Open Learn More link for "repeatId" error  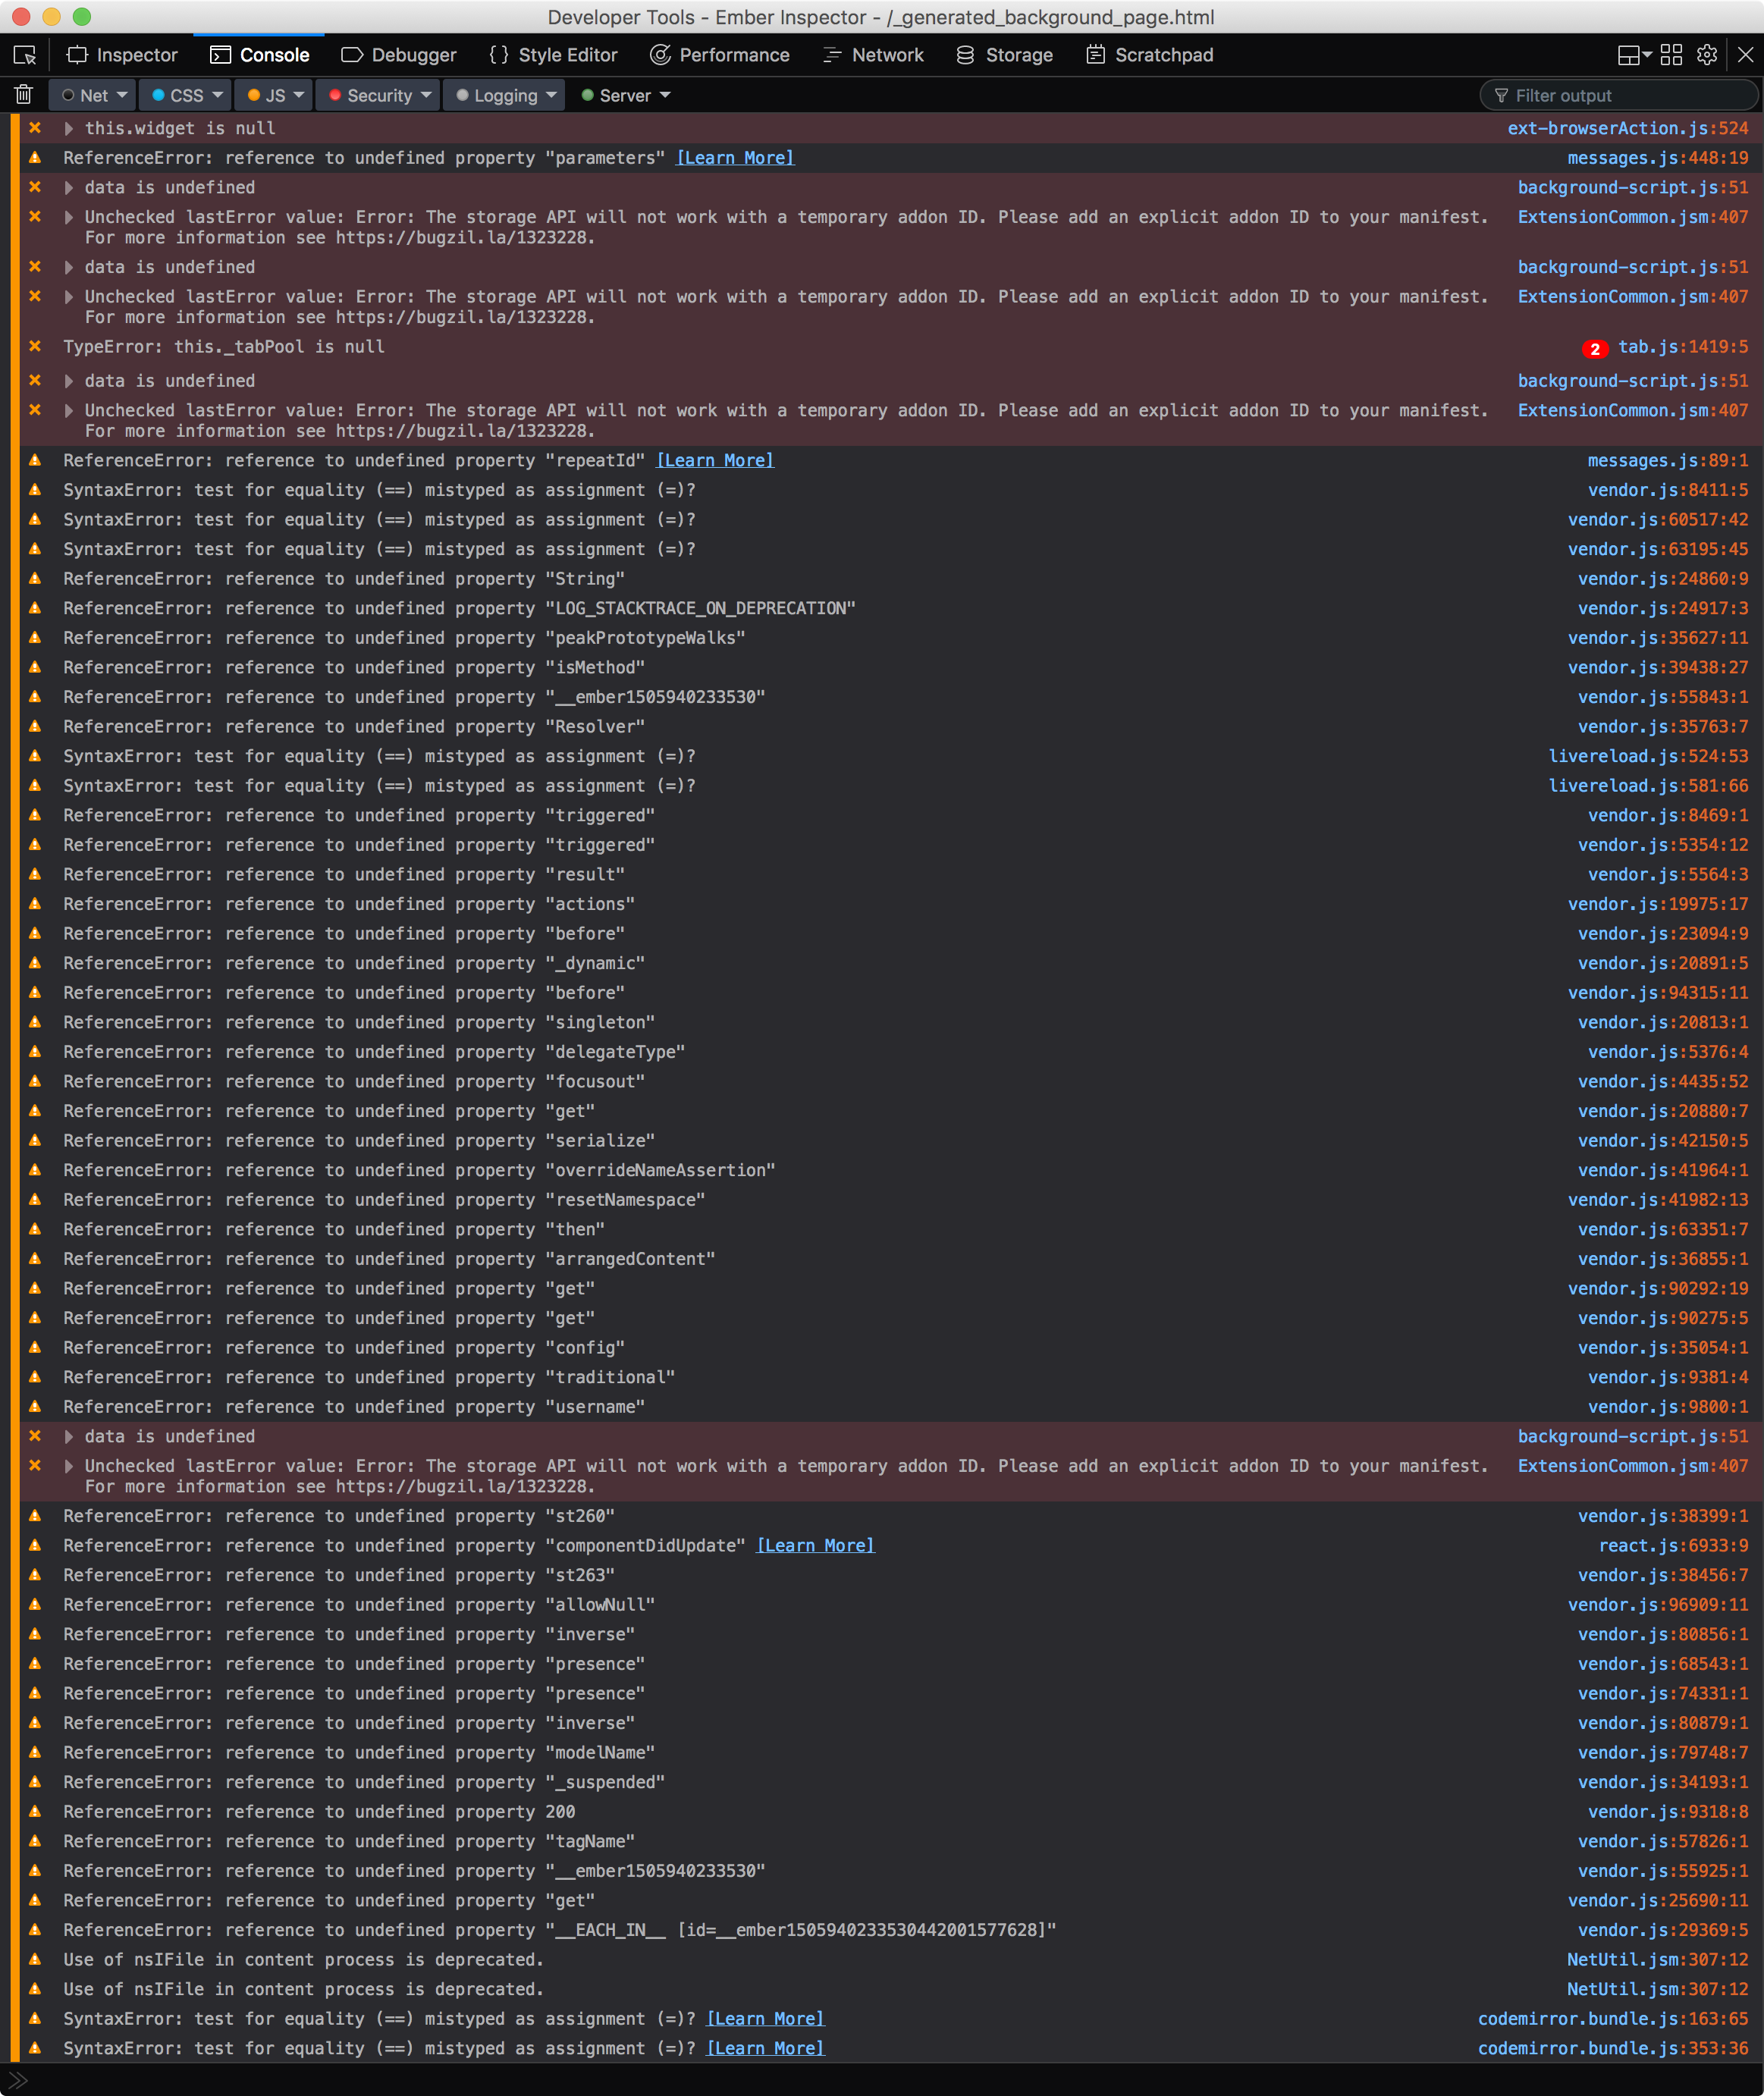[715, 460]
